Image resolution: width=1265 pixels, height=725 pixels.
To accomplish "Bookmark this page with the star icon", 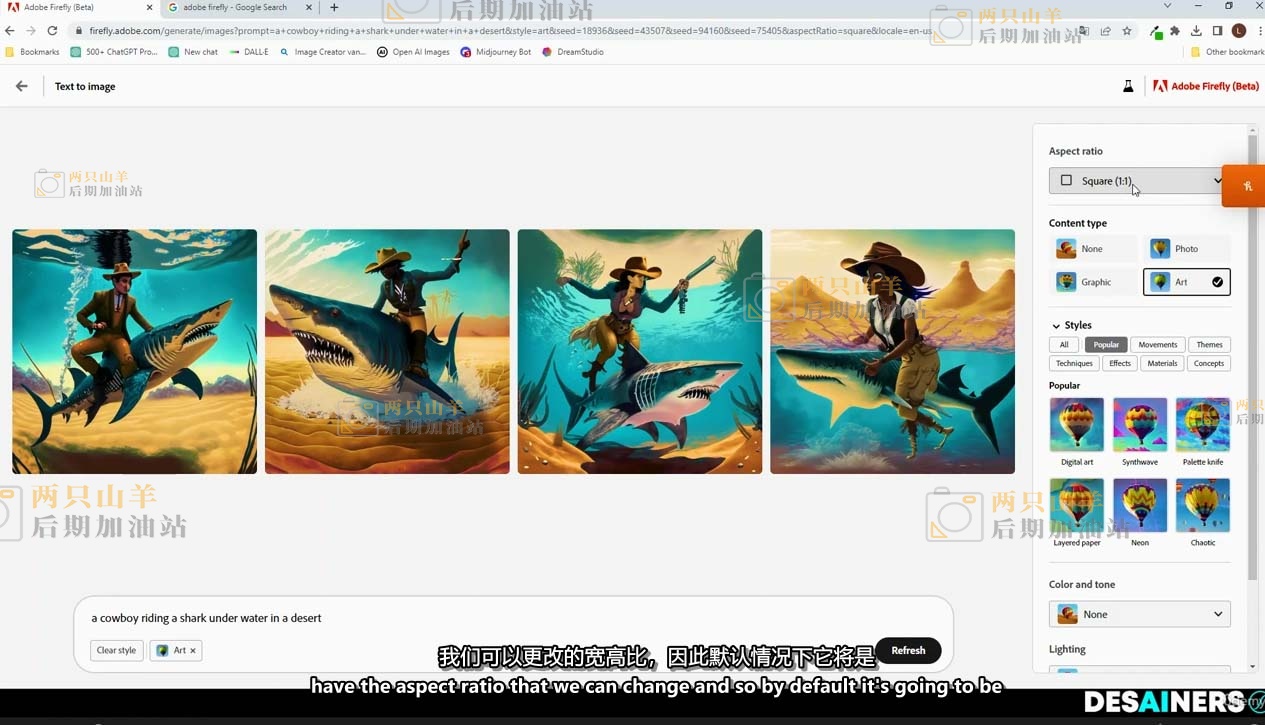I will pyautogui.click(x=1127, y=31).
